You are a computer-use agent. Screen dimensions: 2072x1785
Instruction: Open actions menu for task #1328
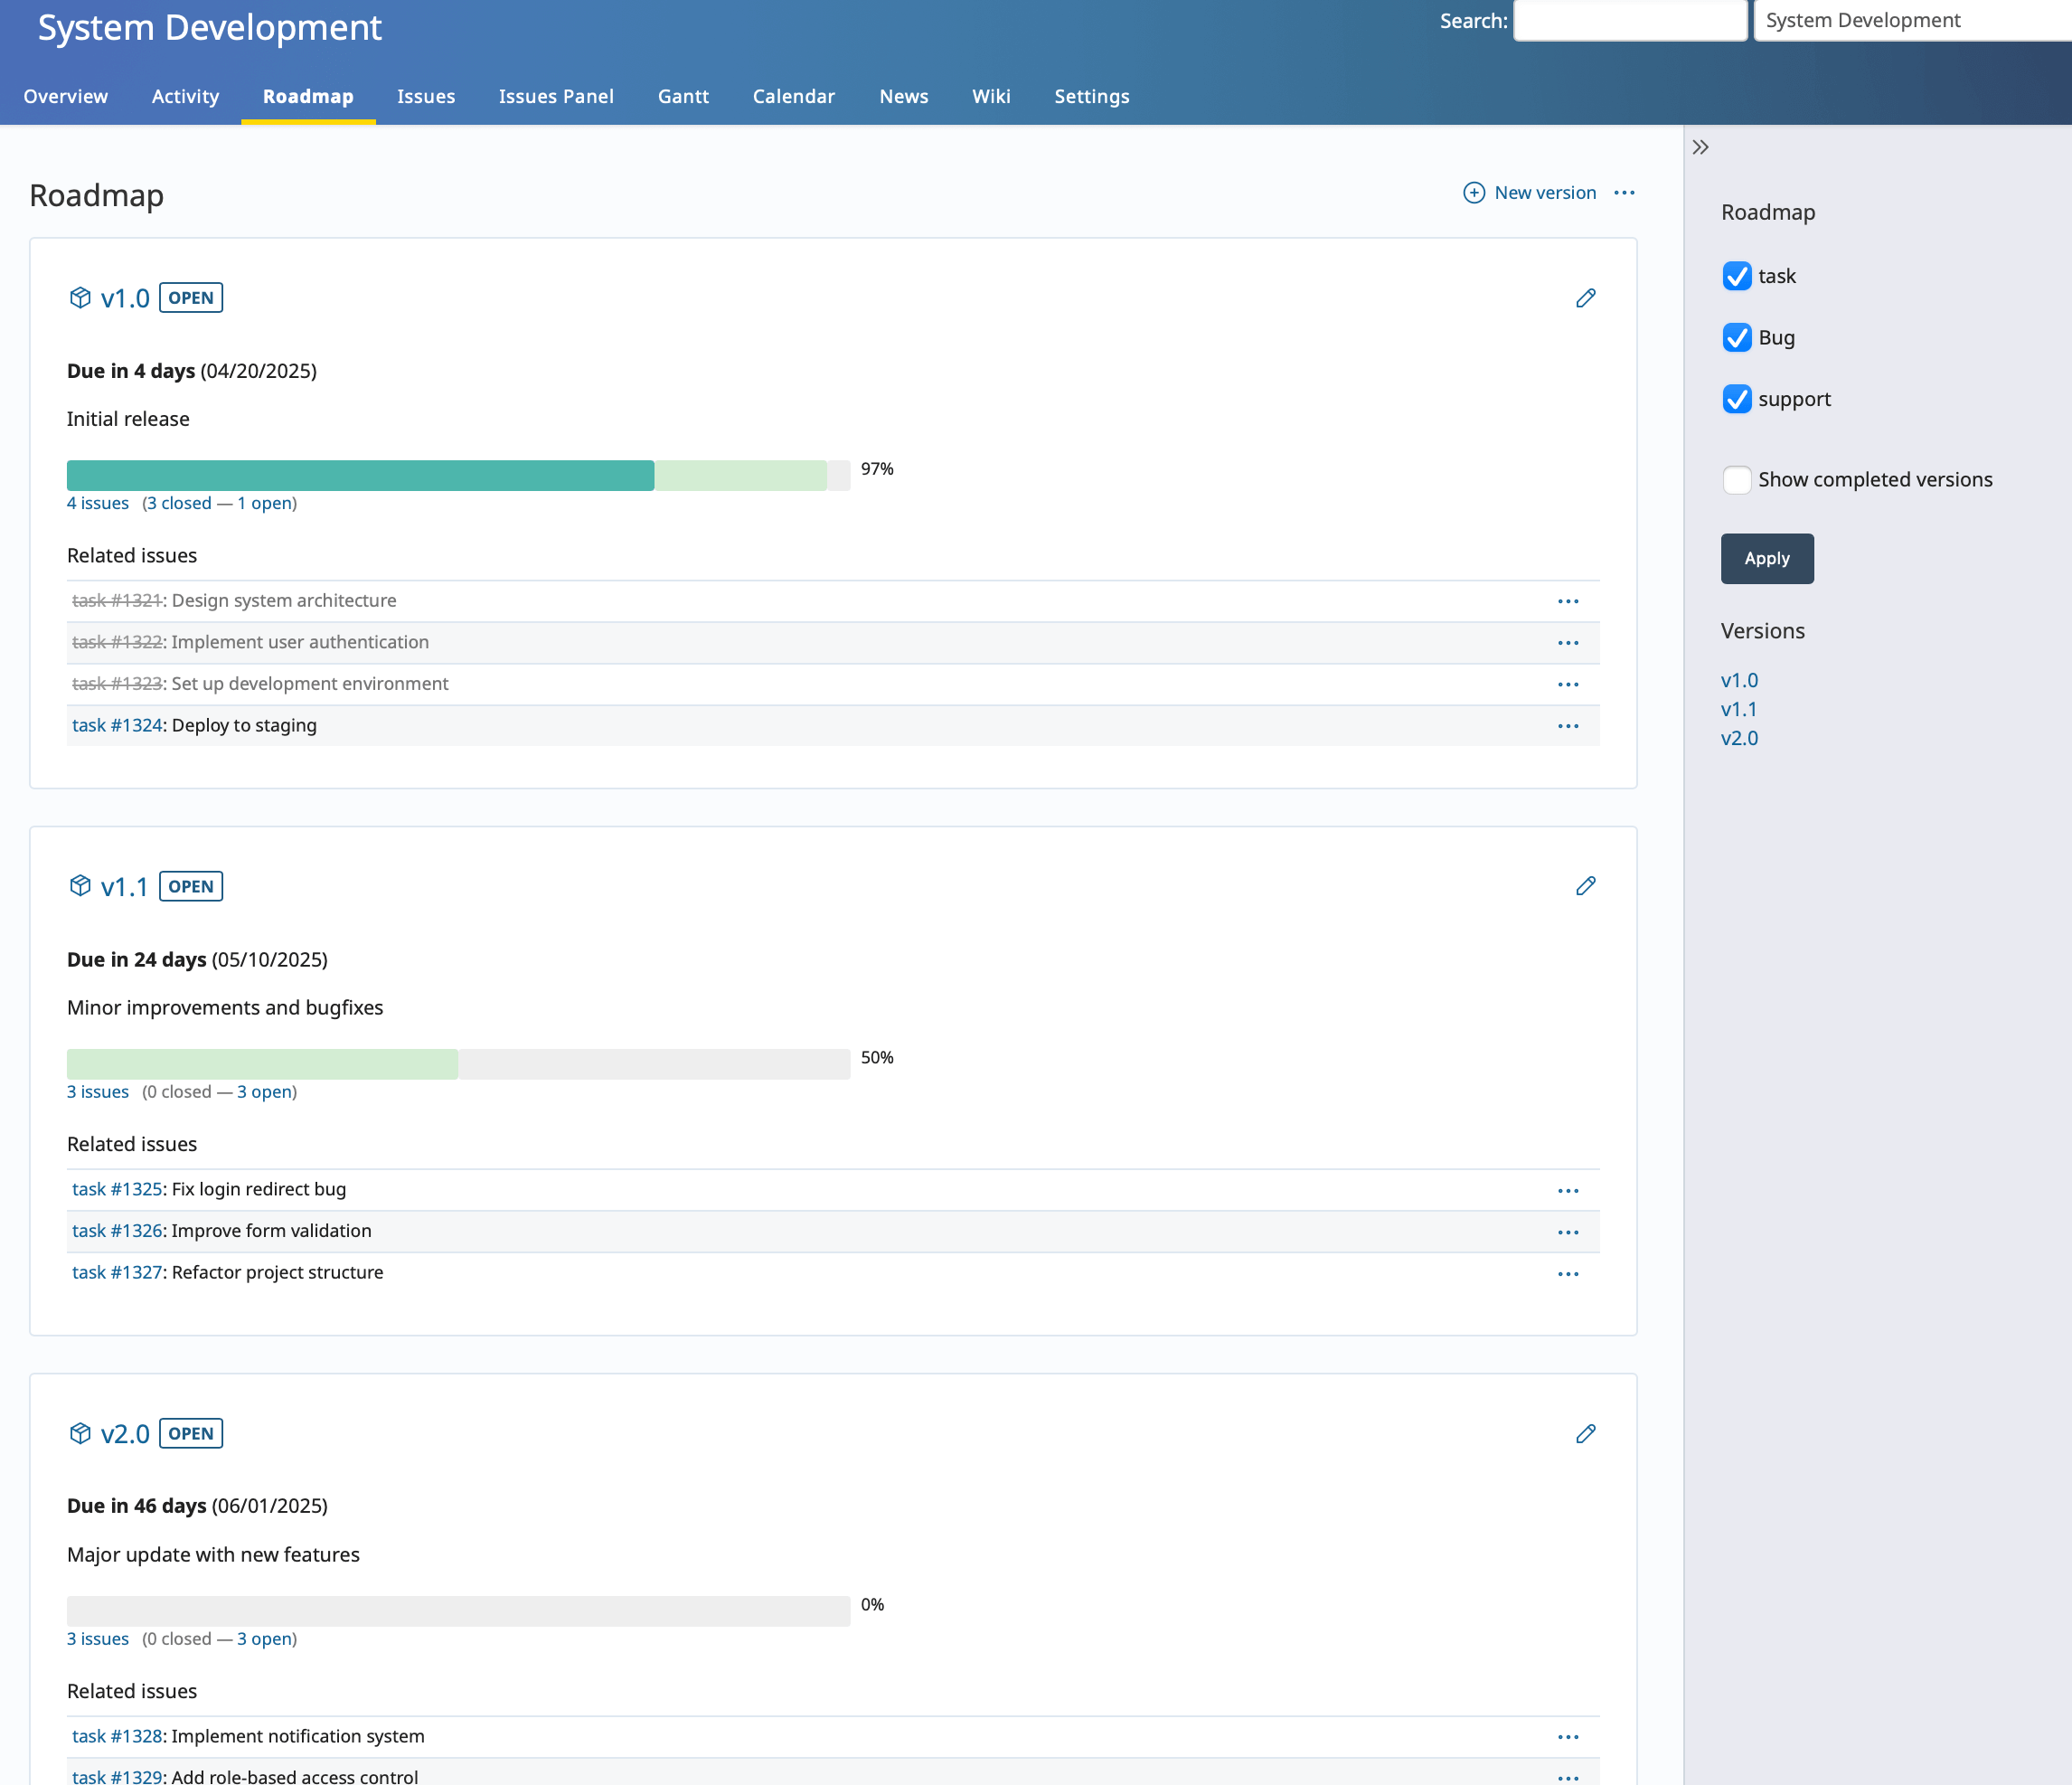click(1568, 1737)
